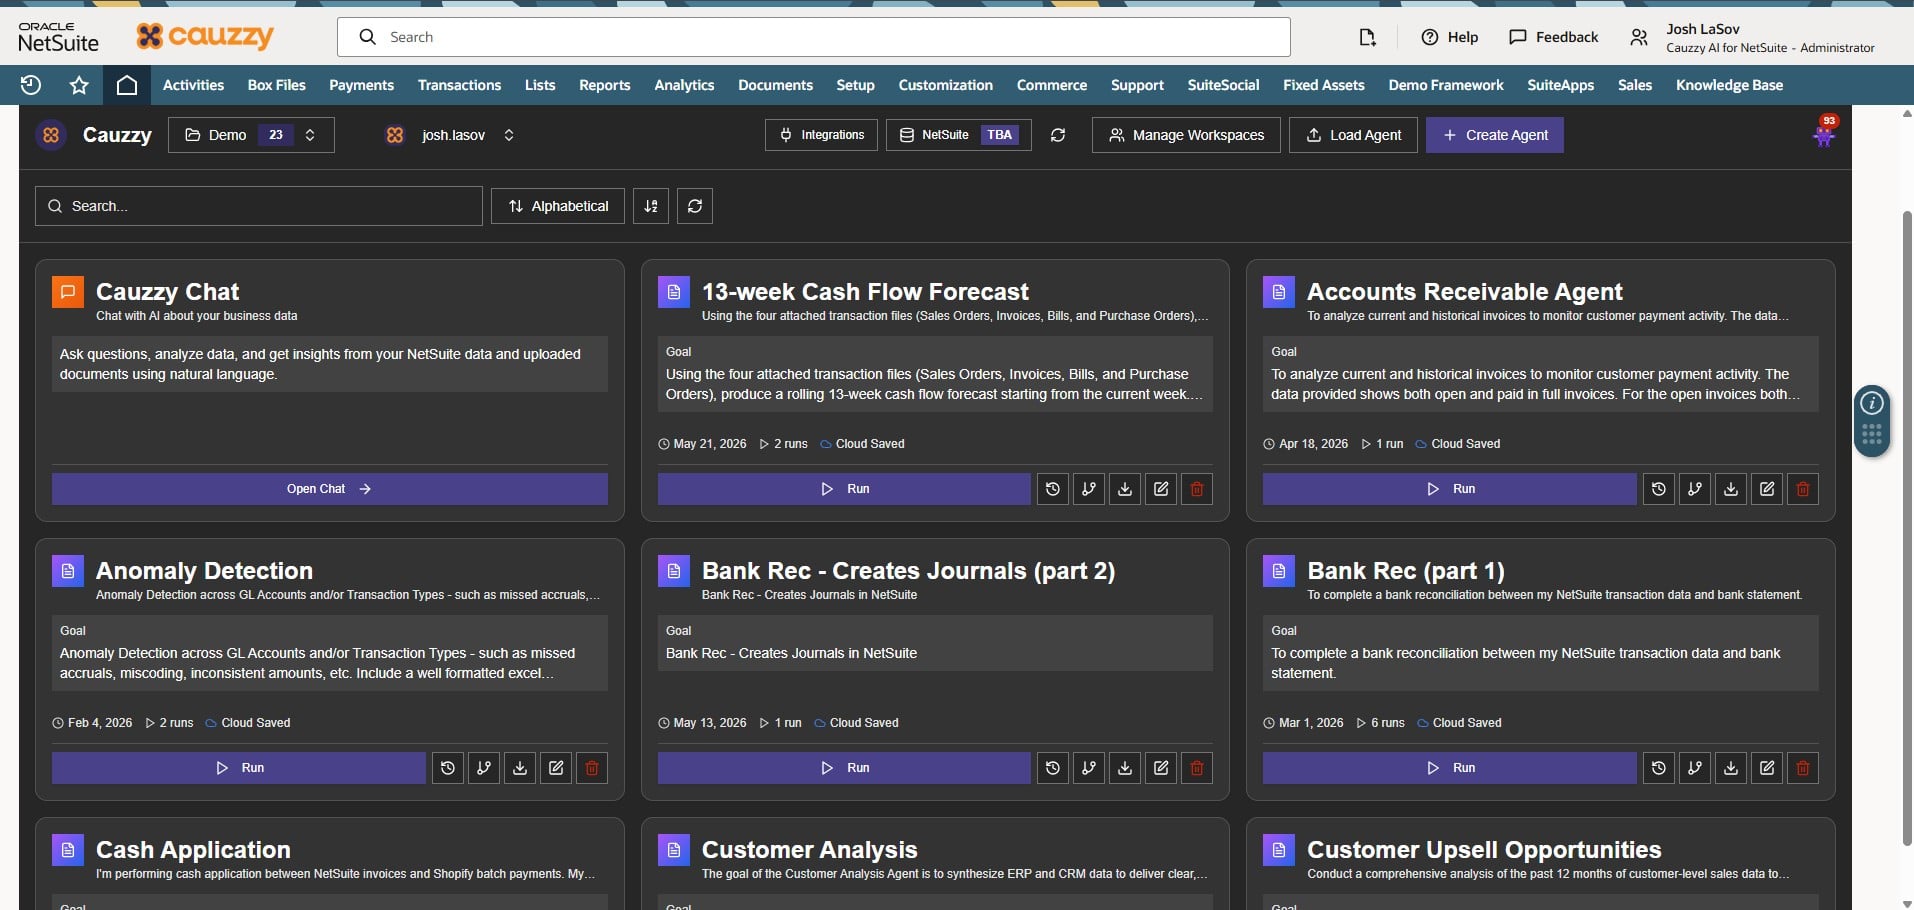Run the Bank Rec (part 1) agent
1914x910 pixels.
coord(1450,768)
